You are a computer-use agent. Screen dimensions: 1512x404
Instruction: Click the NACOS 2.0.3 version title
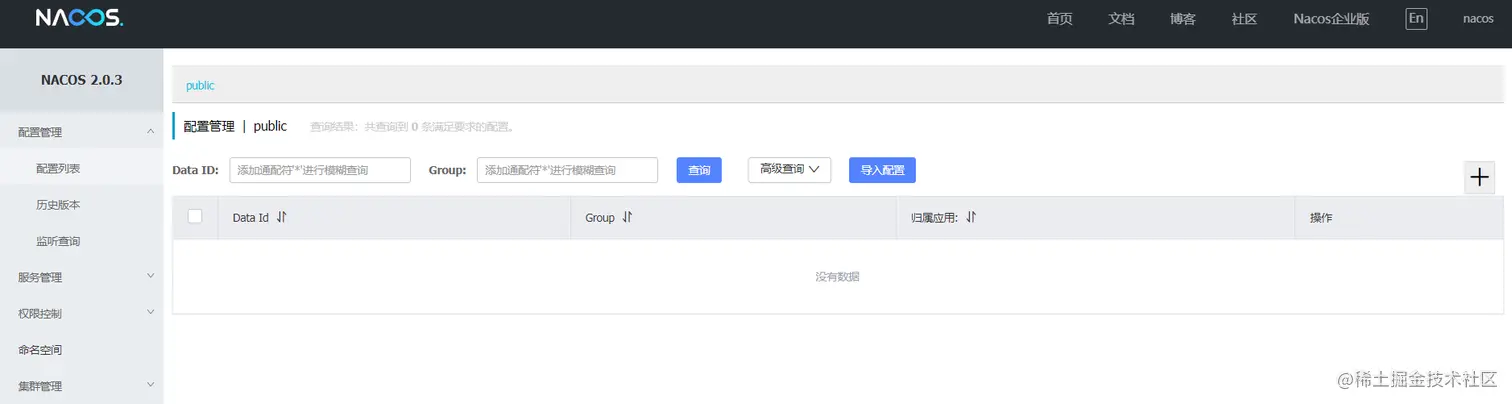[81, 80]
